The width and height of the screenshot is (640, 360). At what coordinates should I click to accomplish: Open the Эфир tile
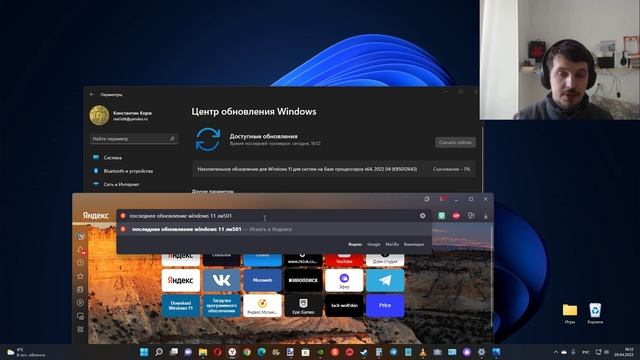tap(344, 280)
